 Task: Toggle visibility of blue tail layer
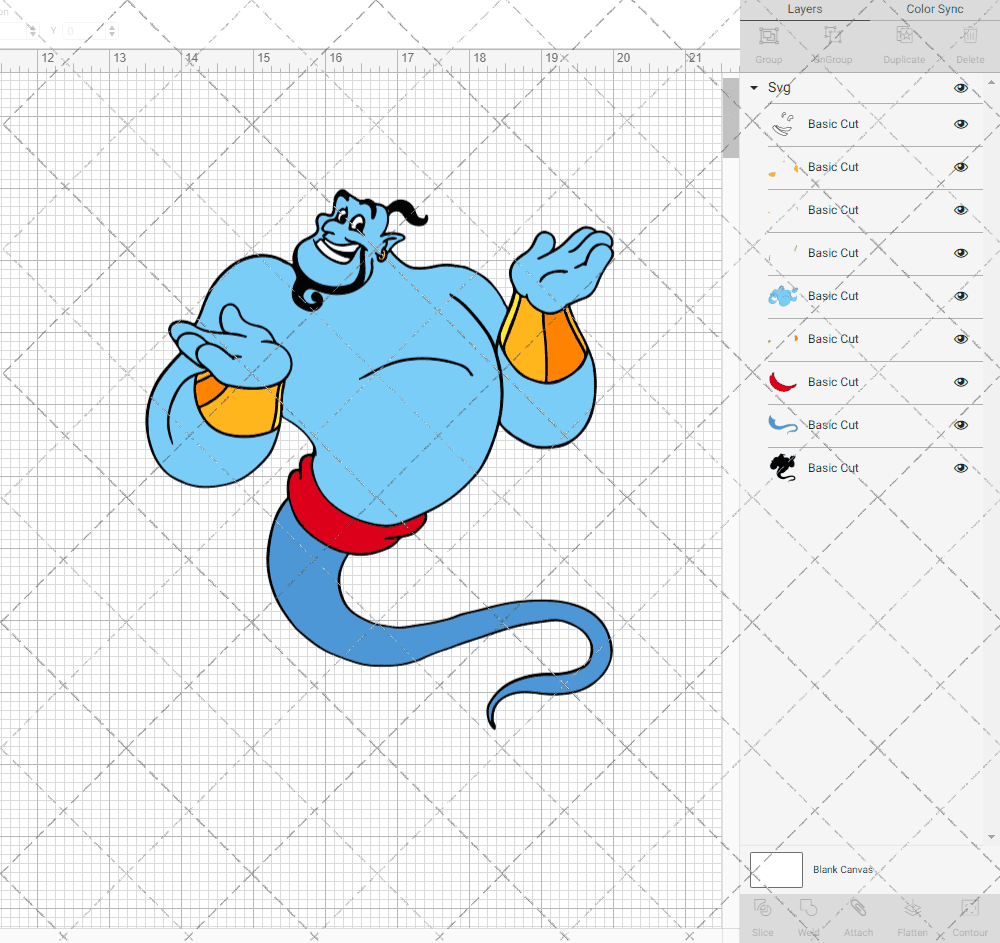961,425
